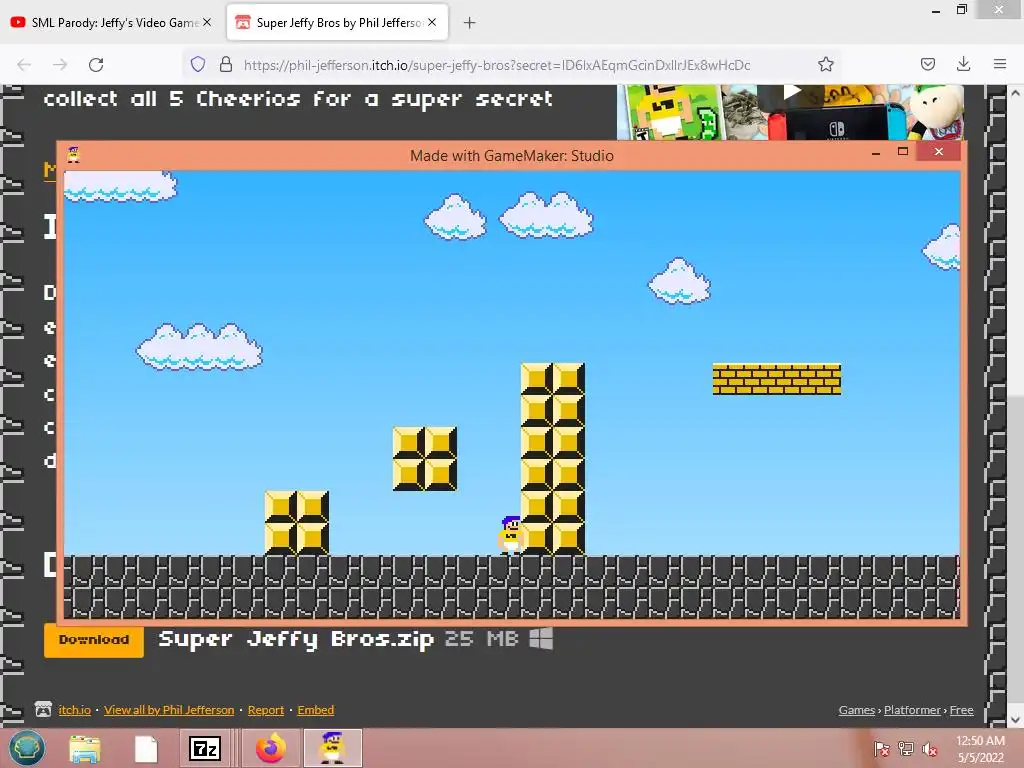View site security lock info
Image resolution: width=1024 pixels, height=768 pixels.
click(x=226, y=65)
